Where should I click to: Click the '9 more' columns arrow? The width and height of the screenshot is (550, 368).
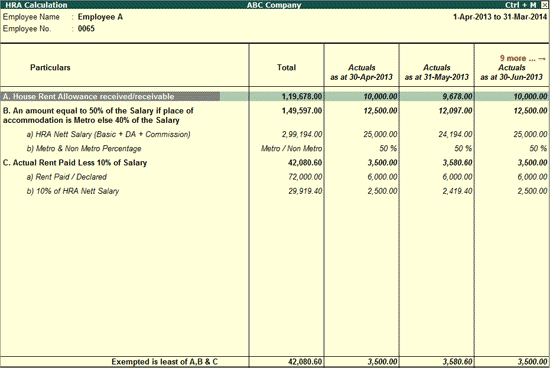pyautogui.click(x=523, y=58)
